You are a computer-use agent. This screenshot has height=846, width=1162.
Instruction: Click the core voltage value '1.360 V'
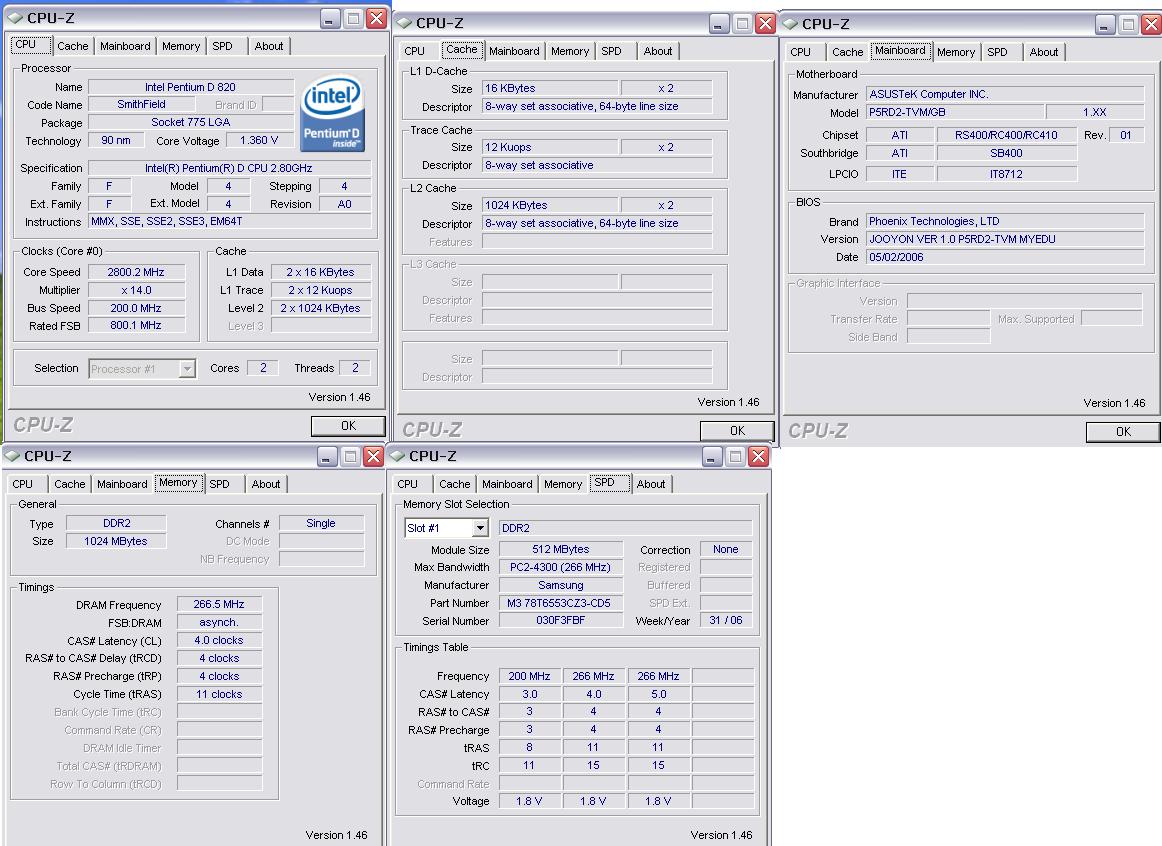coord(259,140)
